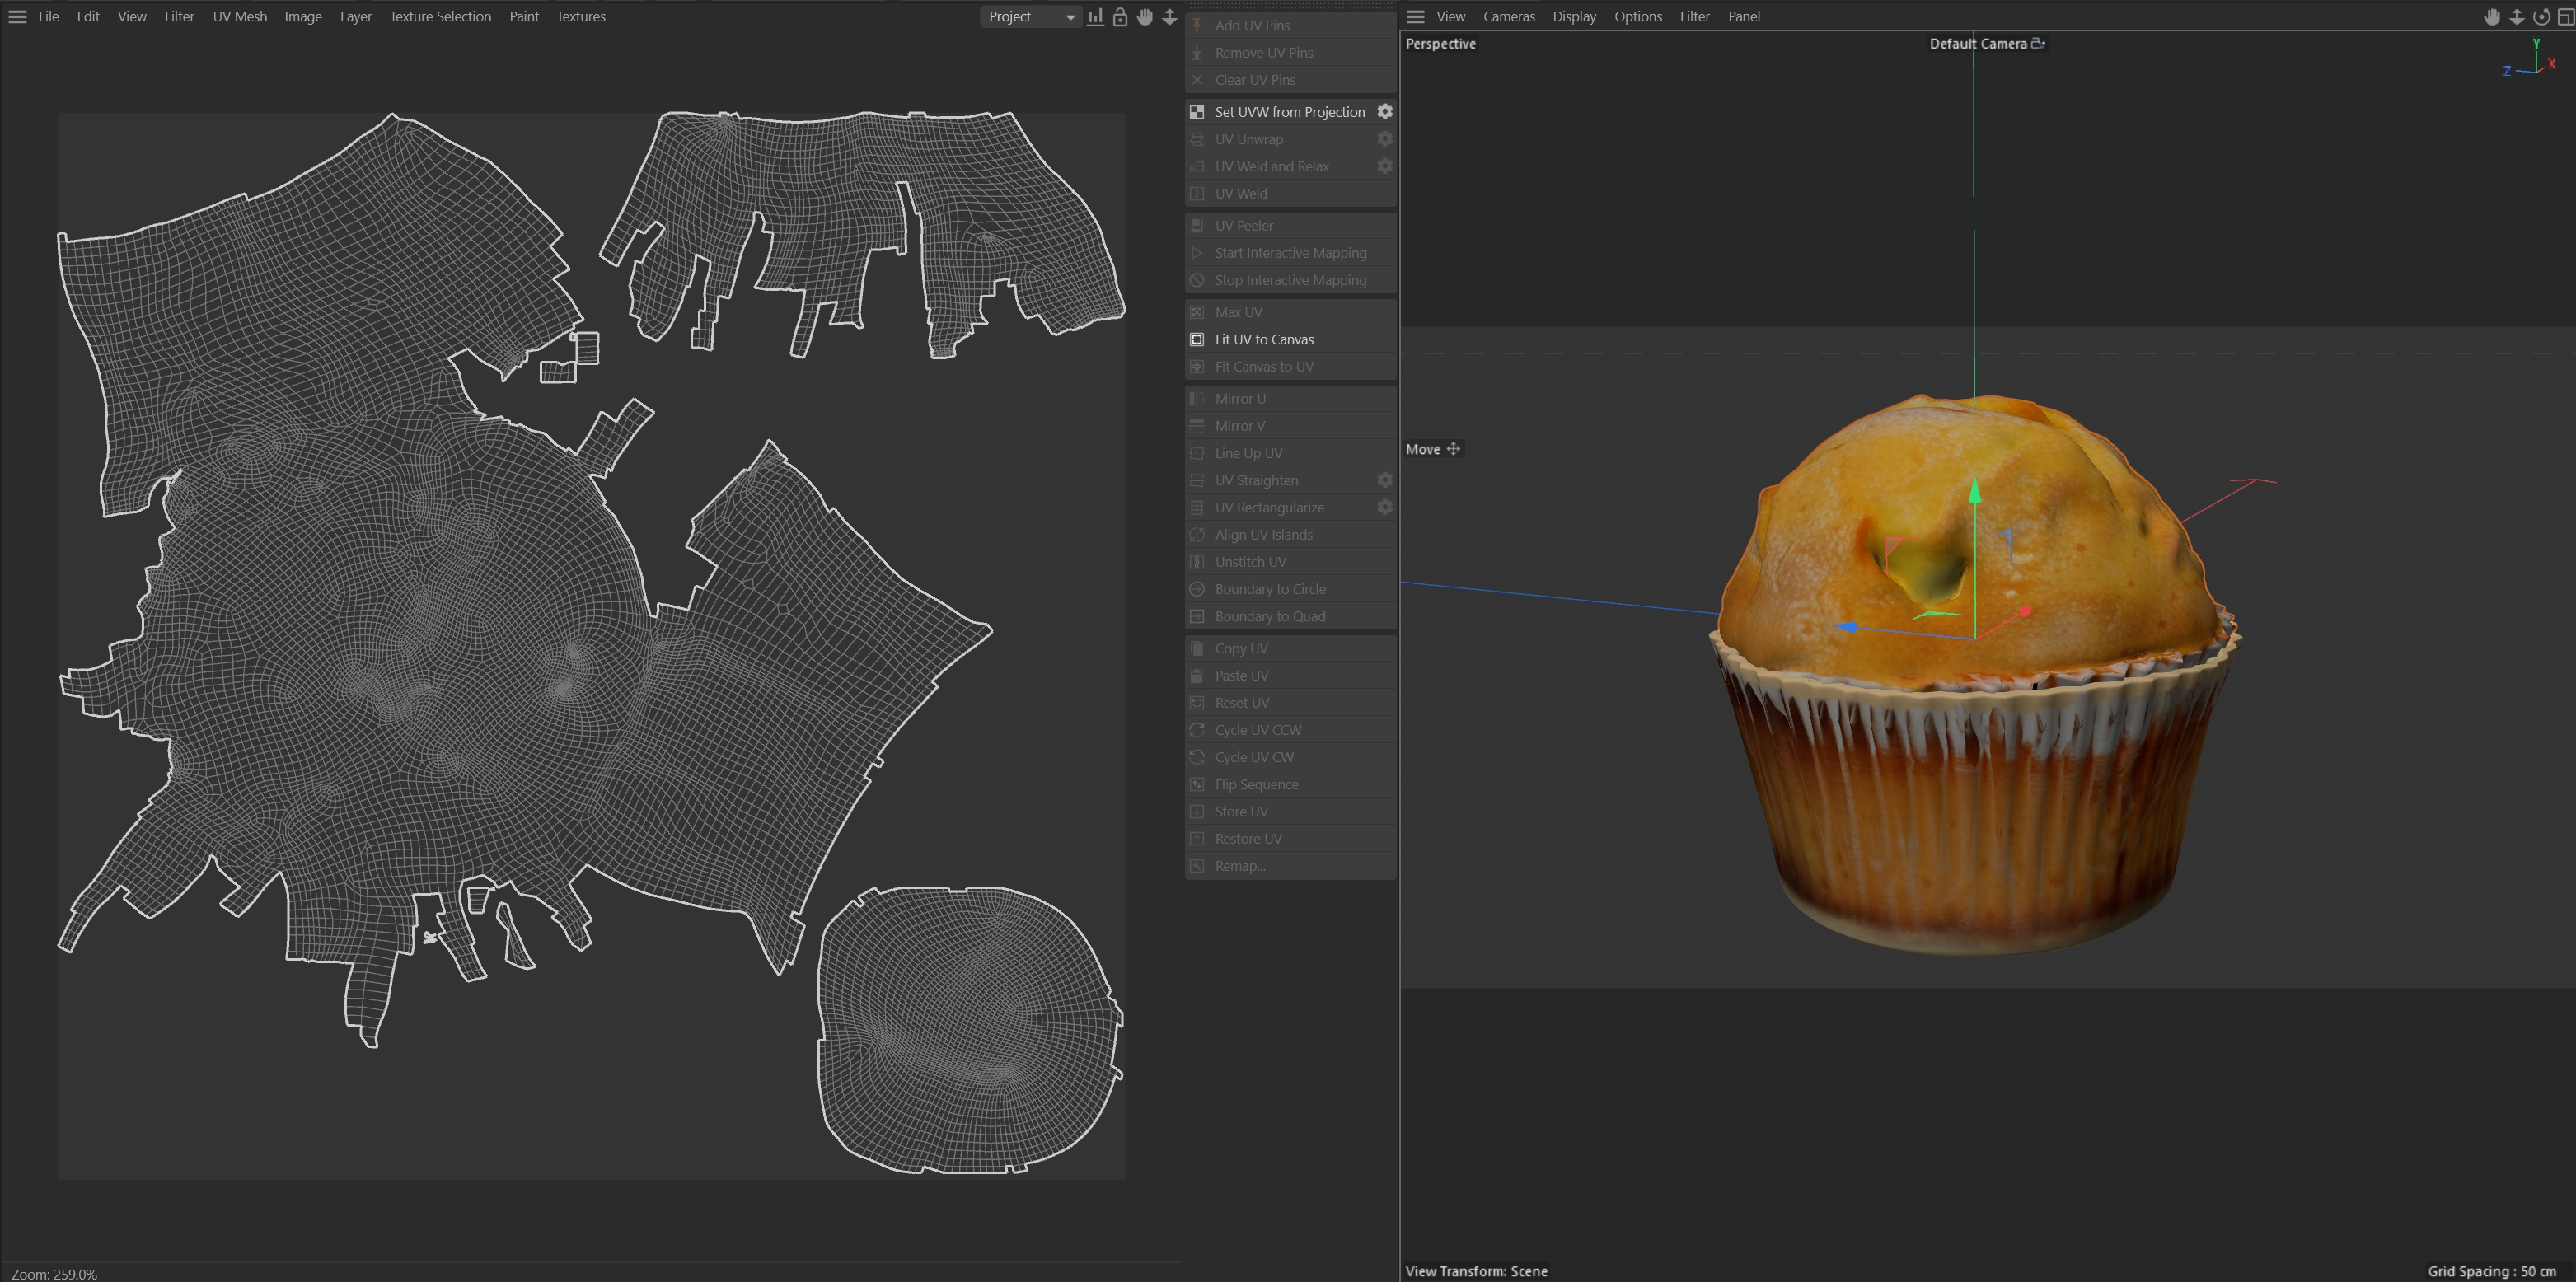Click the Fit UV to Canvas icon
The width and height of the screenshot is (2576, 1282).
[x=1197, y=340]
